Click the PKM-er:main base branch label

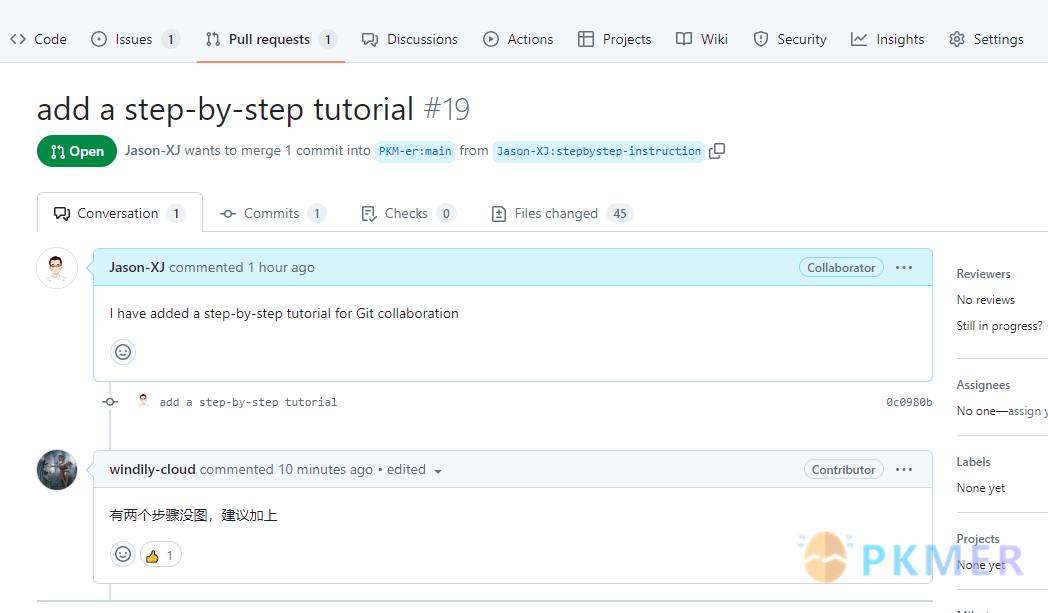click(415, 151)
